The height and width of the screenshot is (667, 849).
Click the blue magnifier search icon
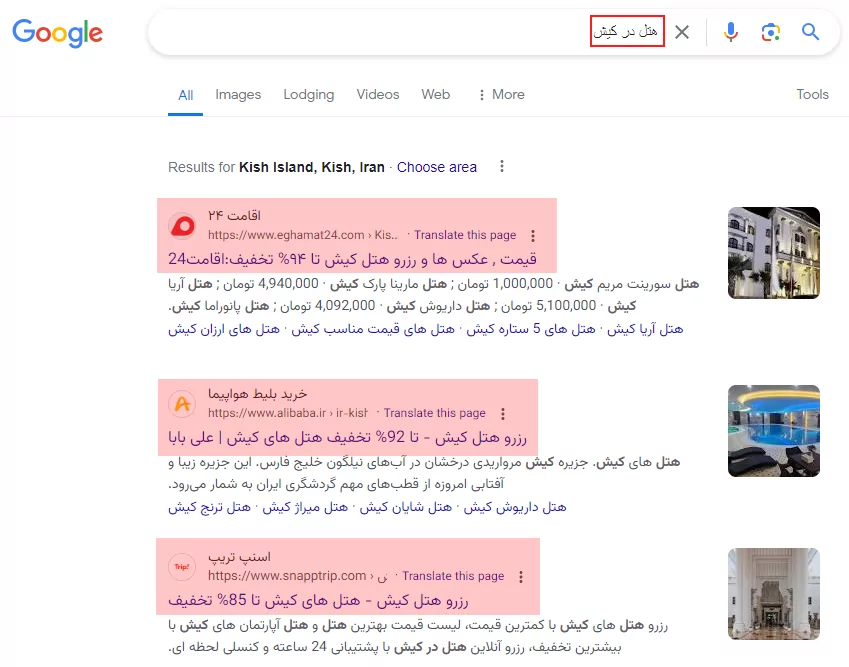pos(810,32)
